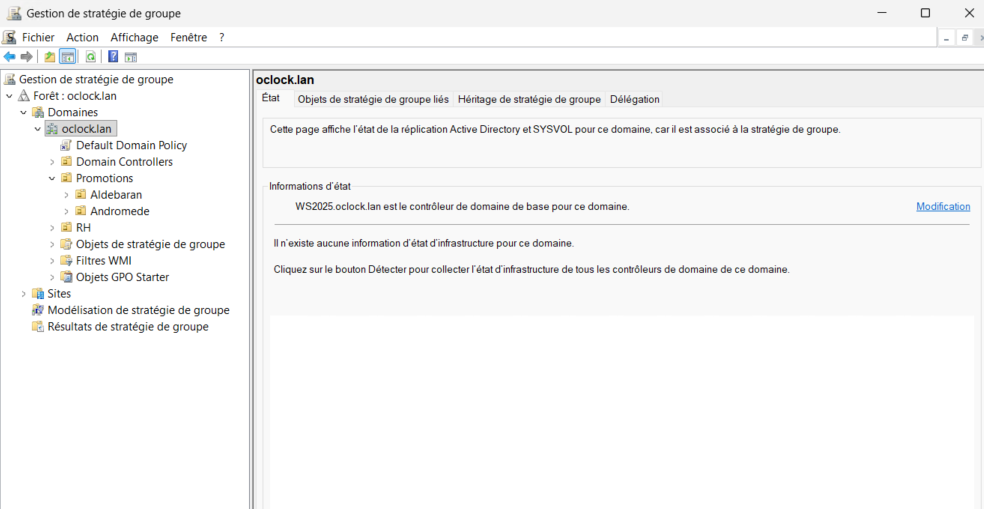Select Résultats de stratégie de groupe node

[127, 327]
